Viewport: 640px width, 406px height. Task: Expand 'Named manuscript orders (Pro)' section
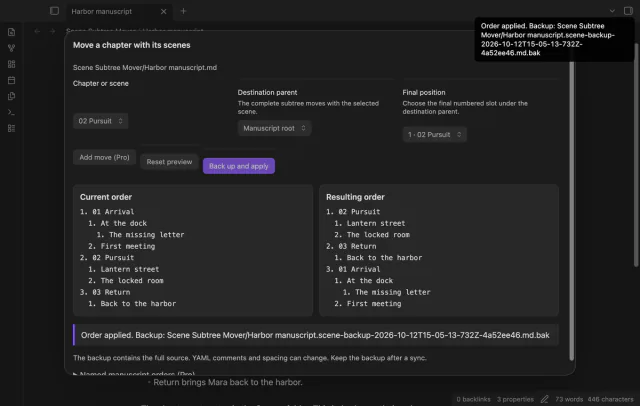coord(134,374)
